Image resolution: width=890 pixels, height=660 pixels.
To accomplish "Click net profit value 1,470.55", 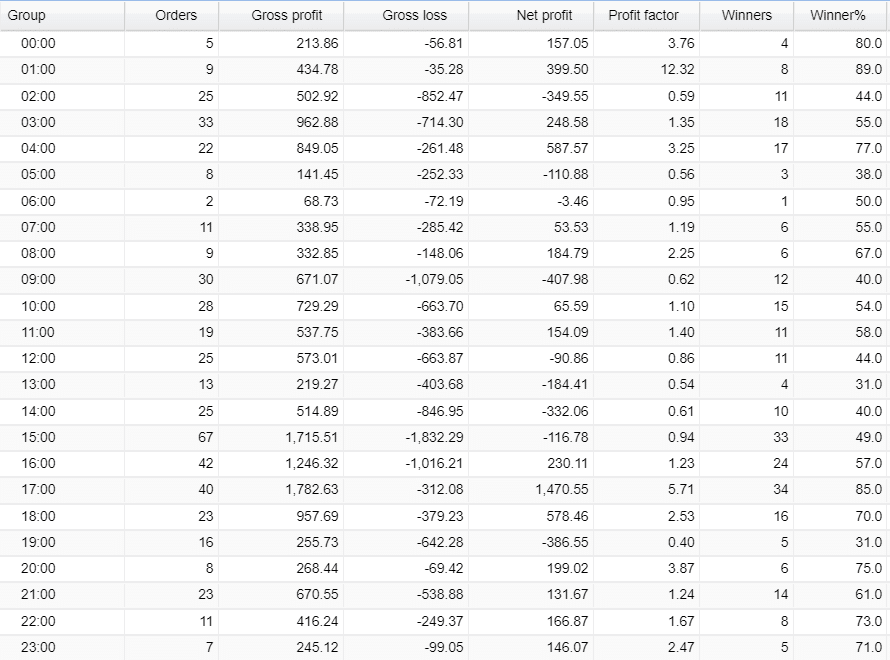I will [555, 490].
